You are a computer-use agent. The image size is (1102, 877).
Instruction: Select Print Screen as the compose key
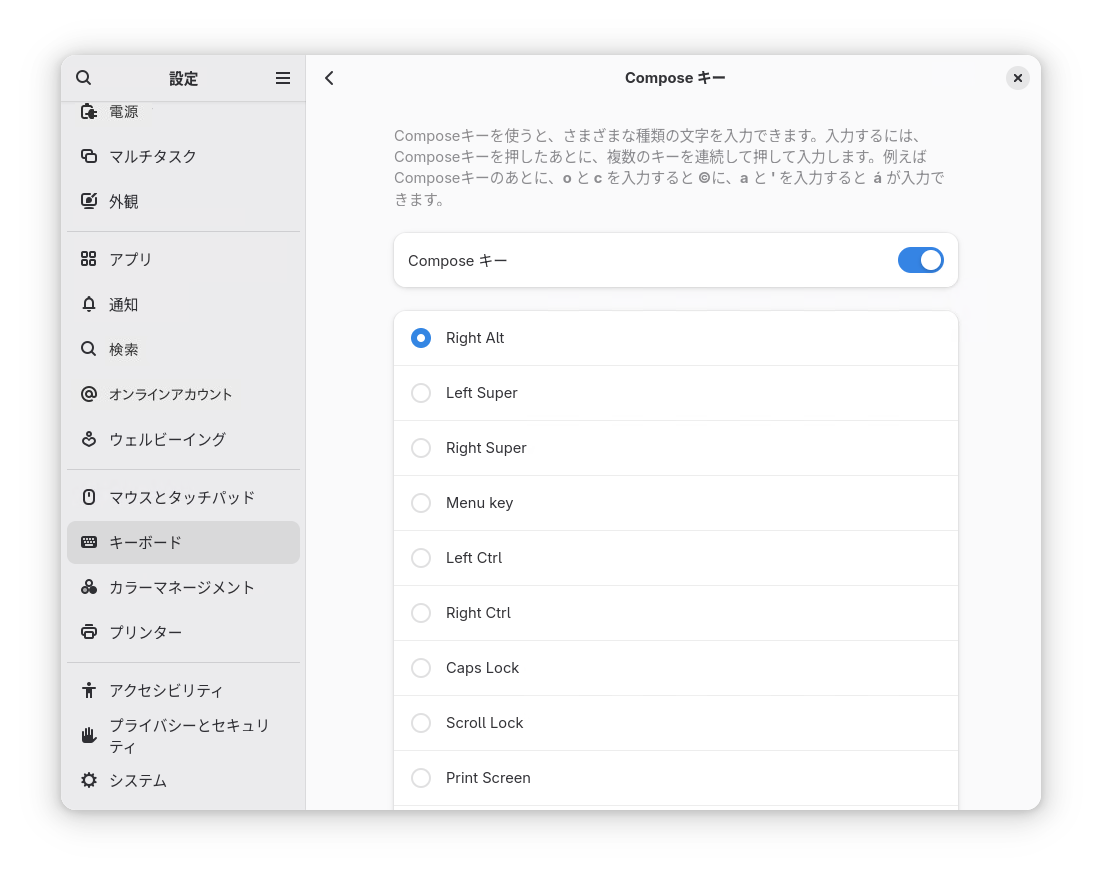point(421,778)
